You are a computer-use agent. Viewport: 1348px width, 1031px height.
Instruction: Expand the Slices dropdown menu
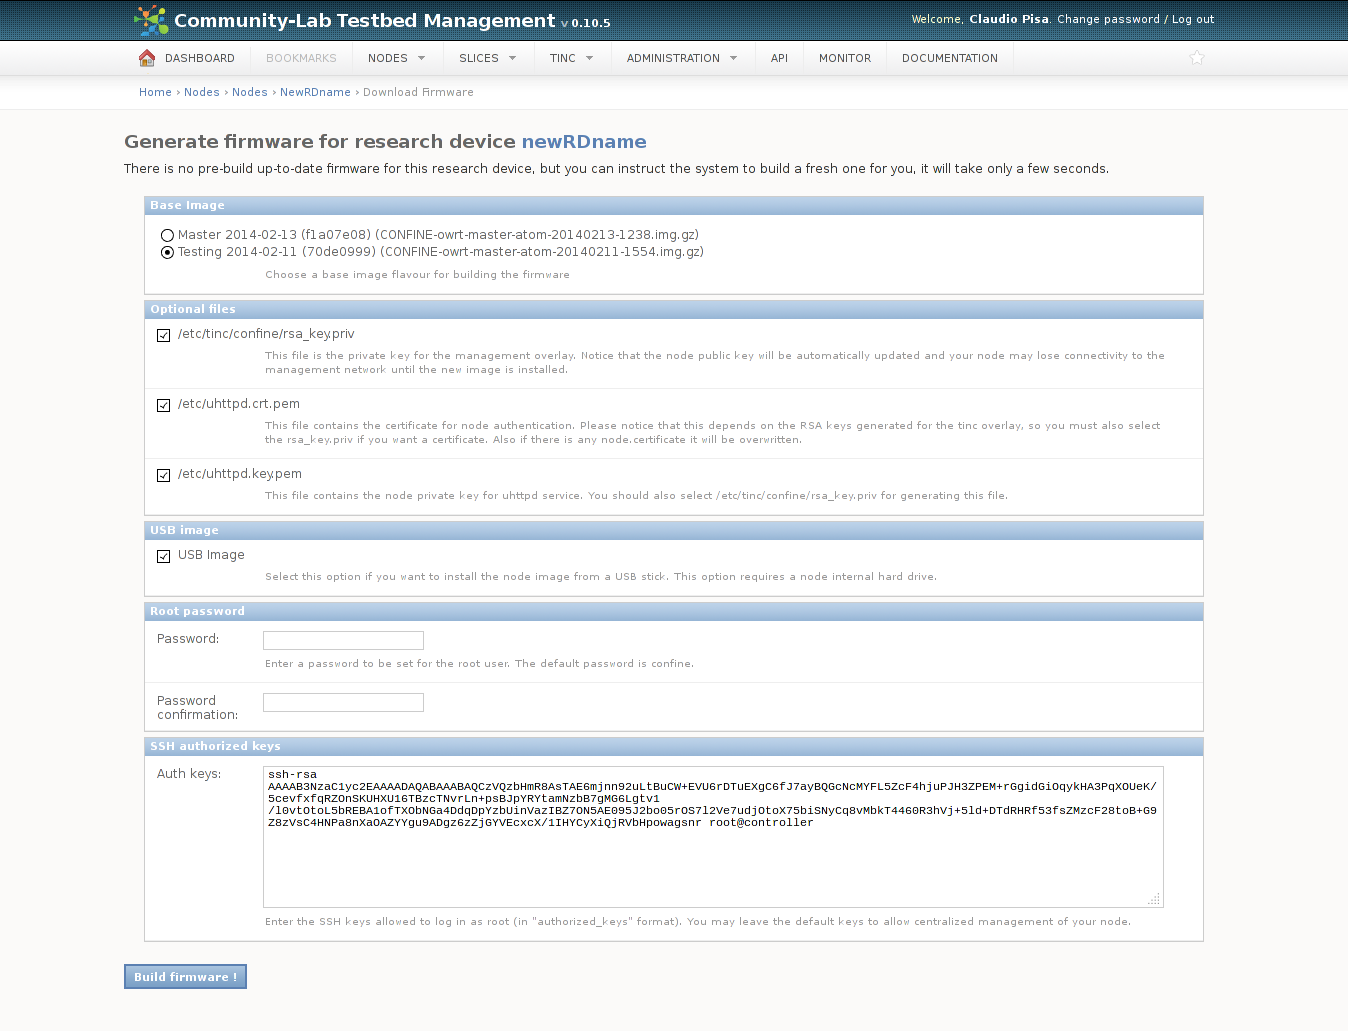click(x=487, y=58)
